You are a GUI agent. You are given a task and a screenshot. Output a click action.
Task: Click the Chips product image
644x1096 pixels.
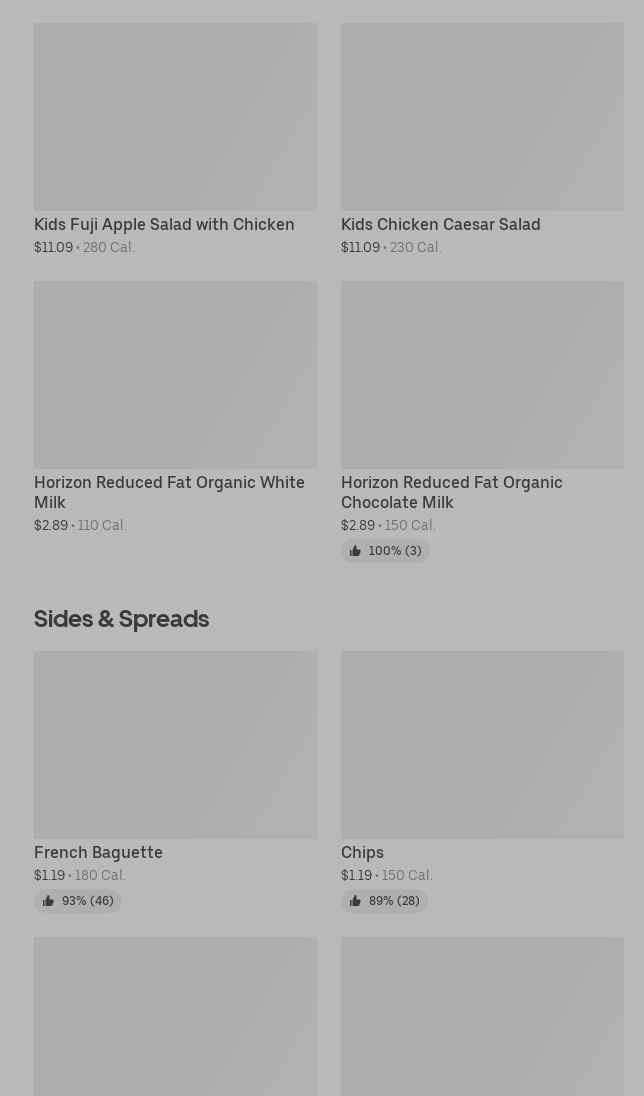pyautogui.click(x=482, y=744)
